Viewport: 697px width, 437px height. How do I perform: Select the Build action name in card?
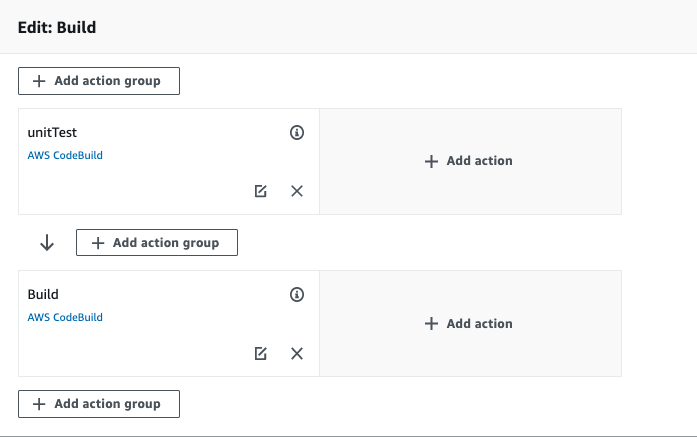click(x=43, y=294)
